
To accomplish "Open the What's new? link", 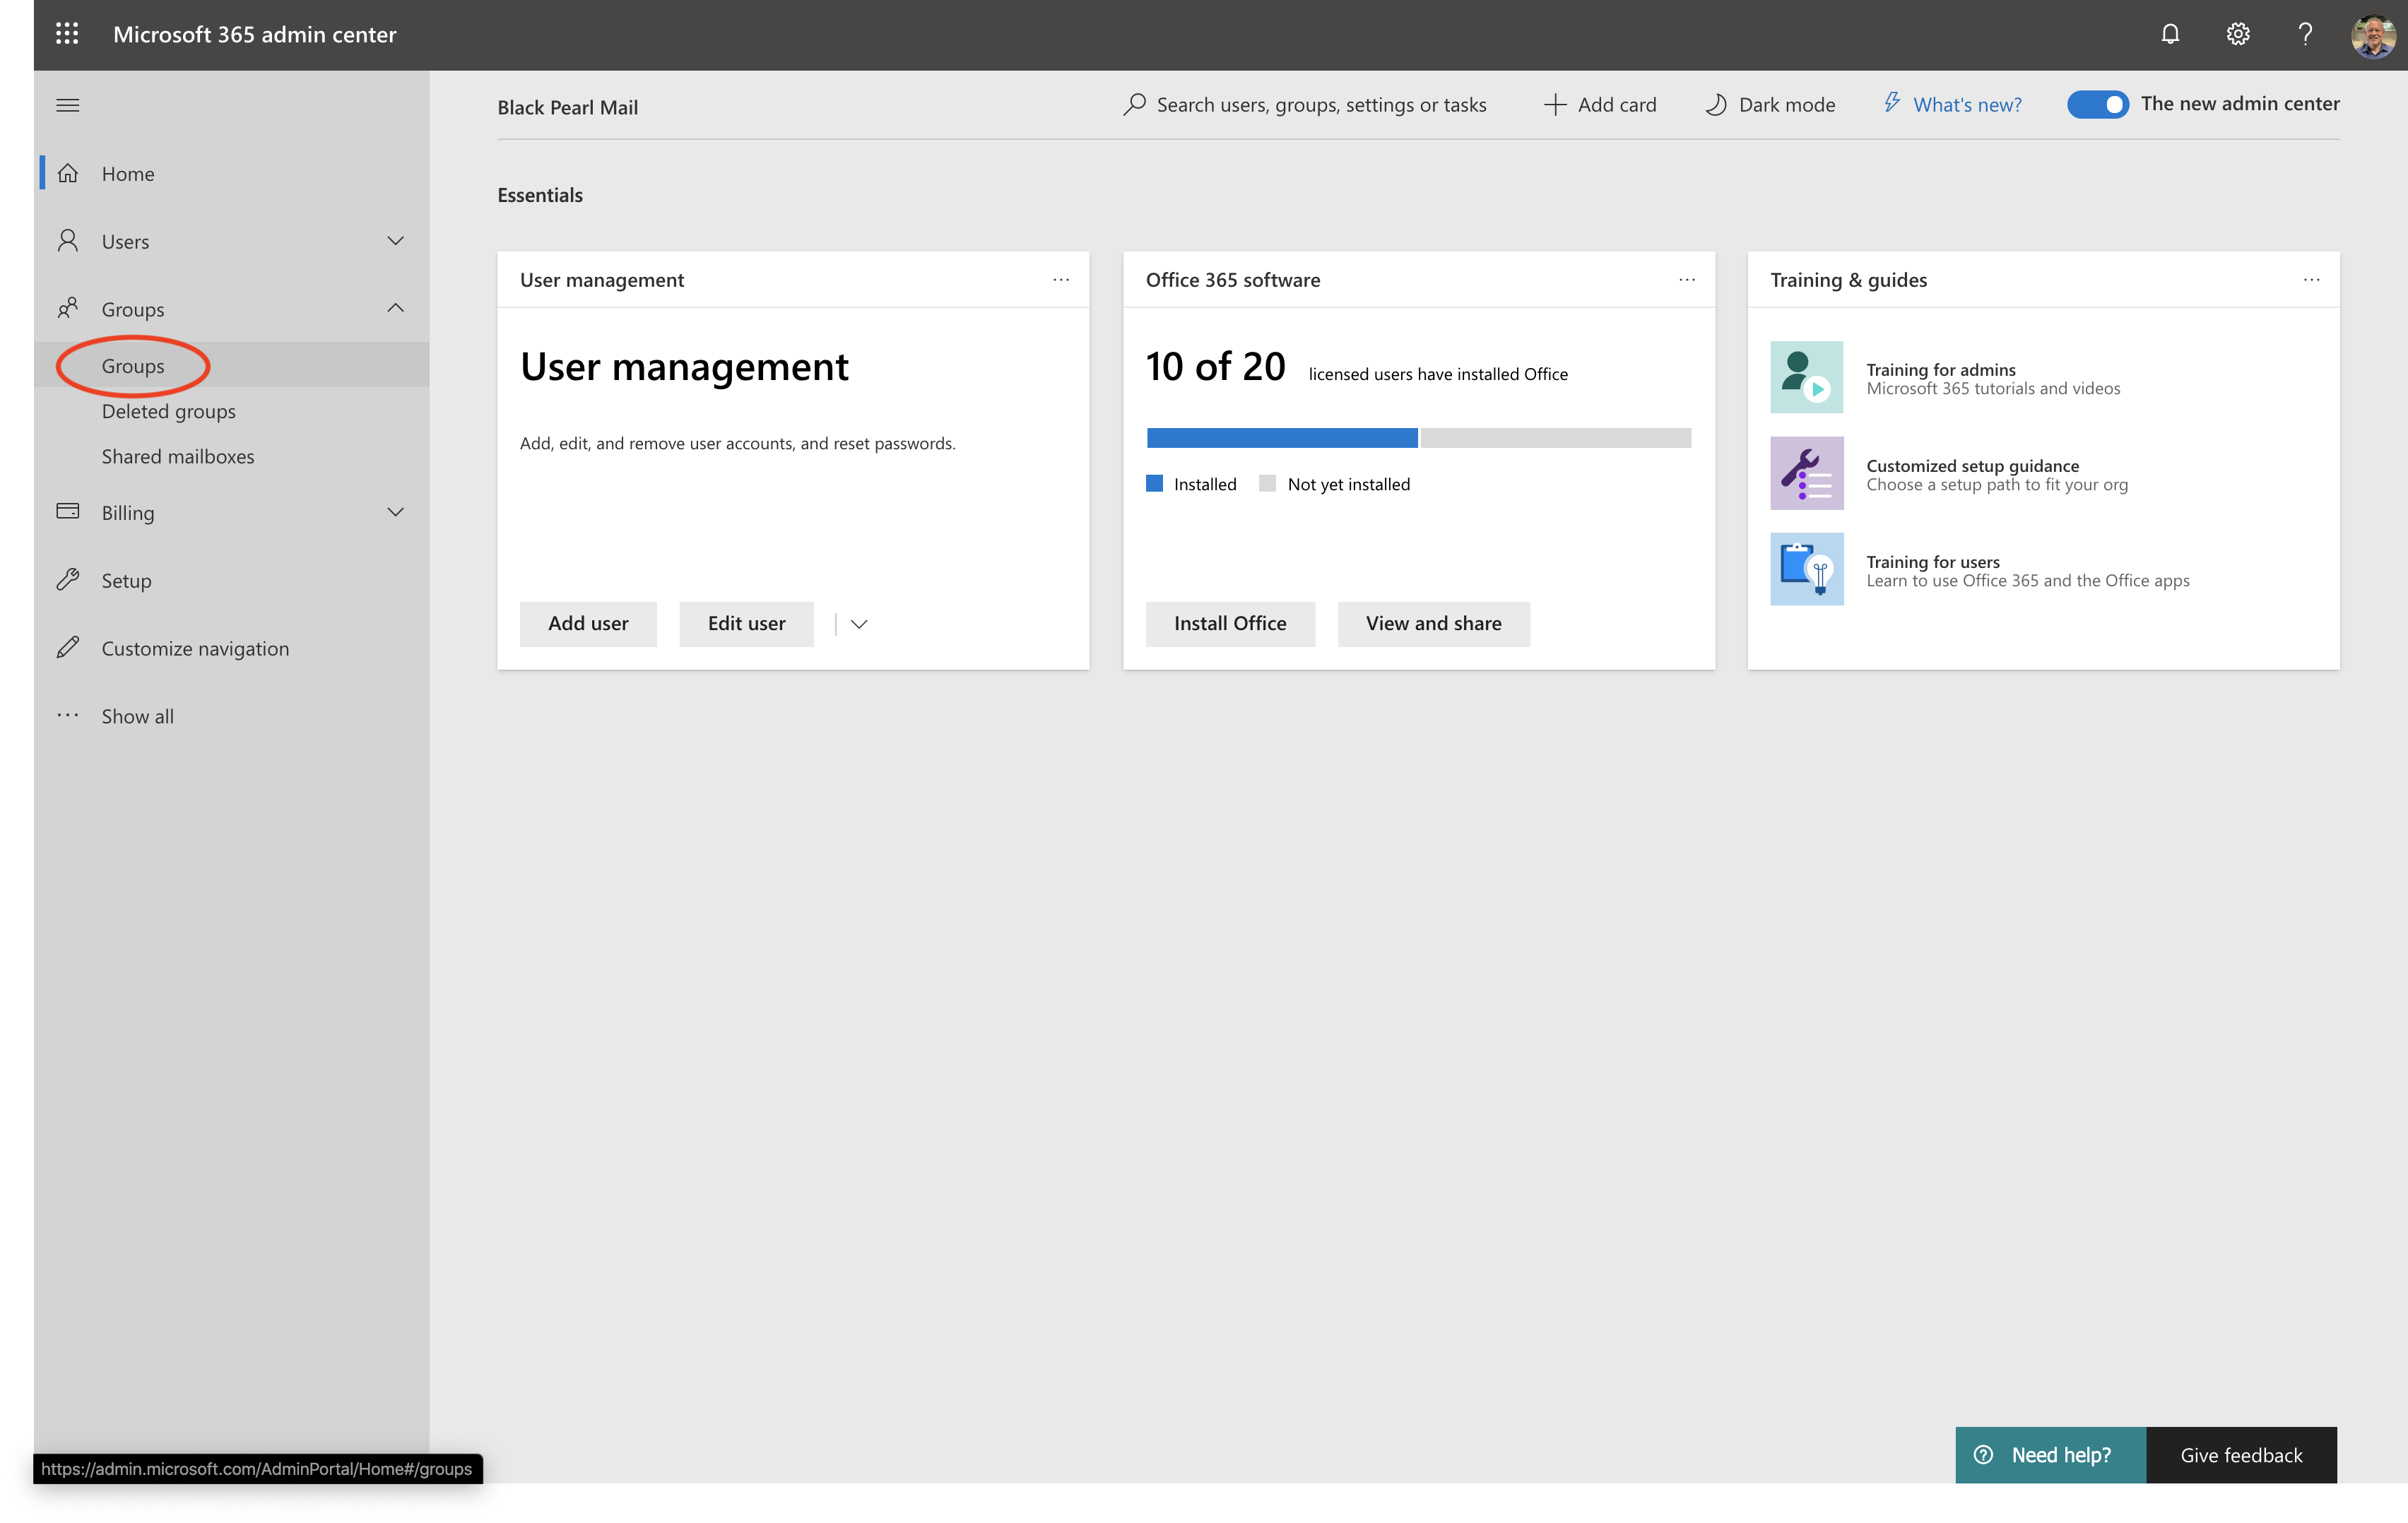I will (x=1966, y=105).
